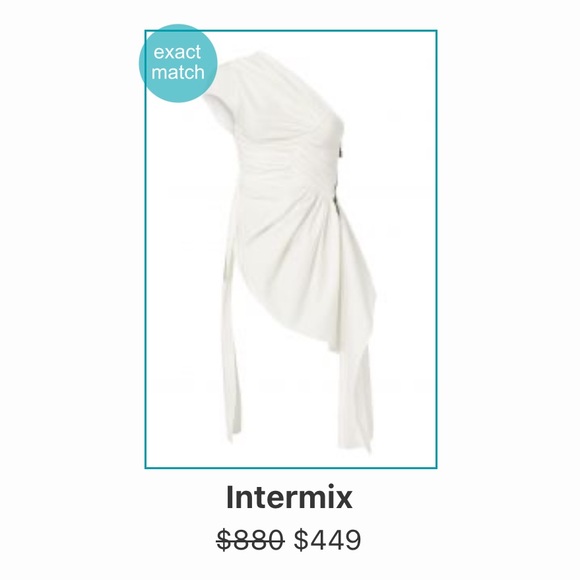Select the Intermix retailer name
This screenshot has width=580, height=580.
click(289, 498)
